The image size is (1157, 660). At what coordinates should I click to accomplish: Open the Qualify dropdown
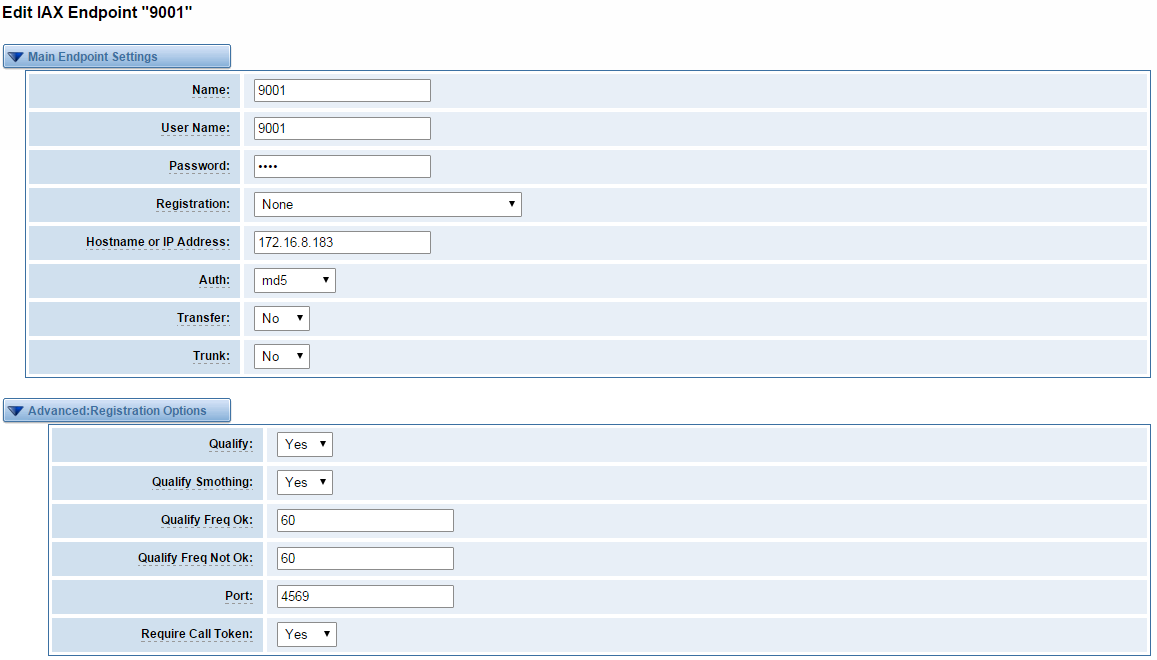coord(305,444)
